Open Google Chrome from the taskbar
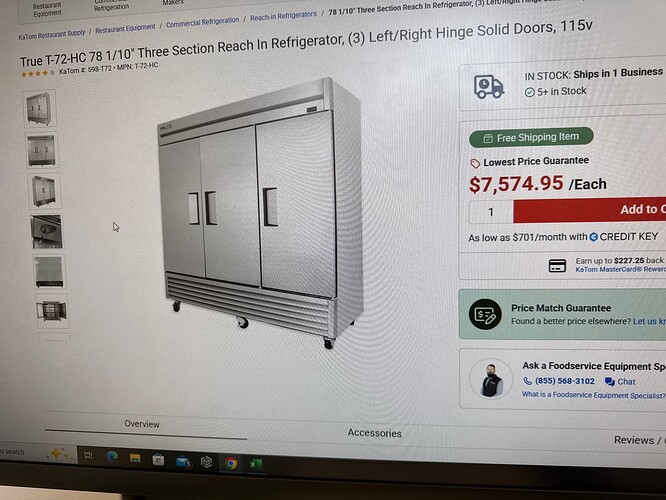This screenshot has height=500, width=666. point(231,463)
